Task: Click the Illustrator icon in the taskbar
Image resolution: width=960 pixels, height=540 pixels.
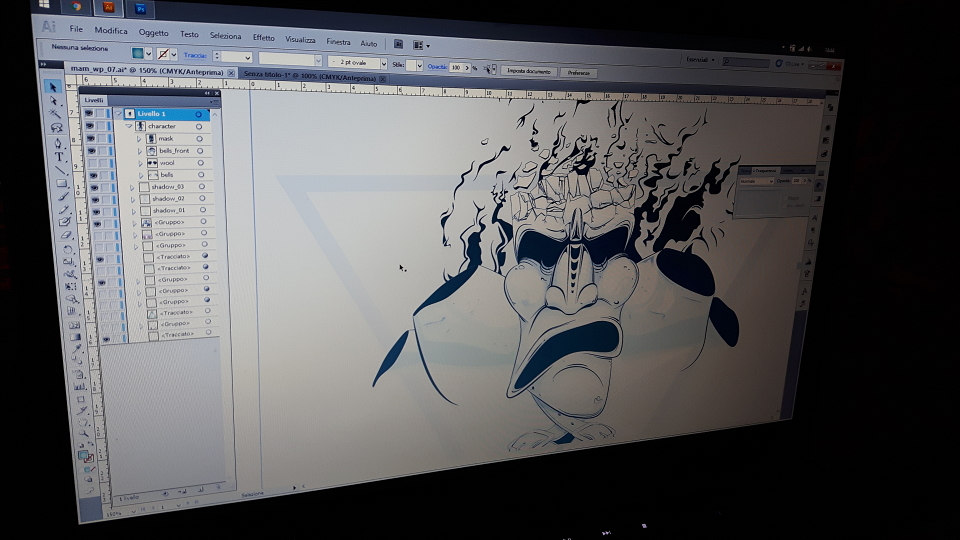Action: coord(108,7)
